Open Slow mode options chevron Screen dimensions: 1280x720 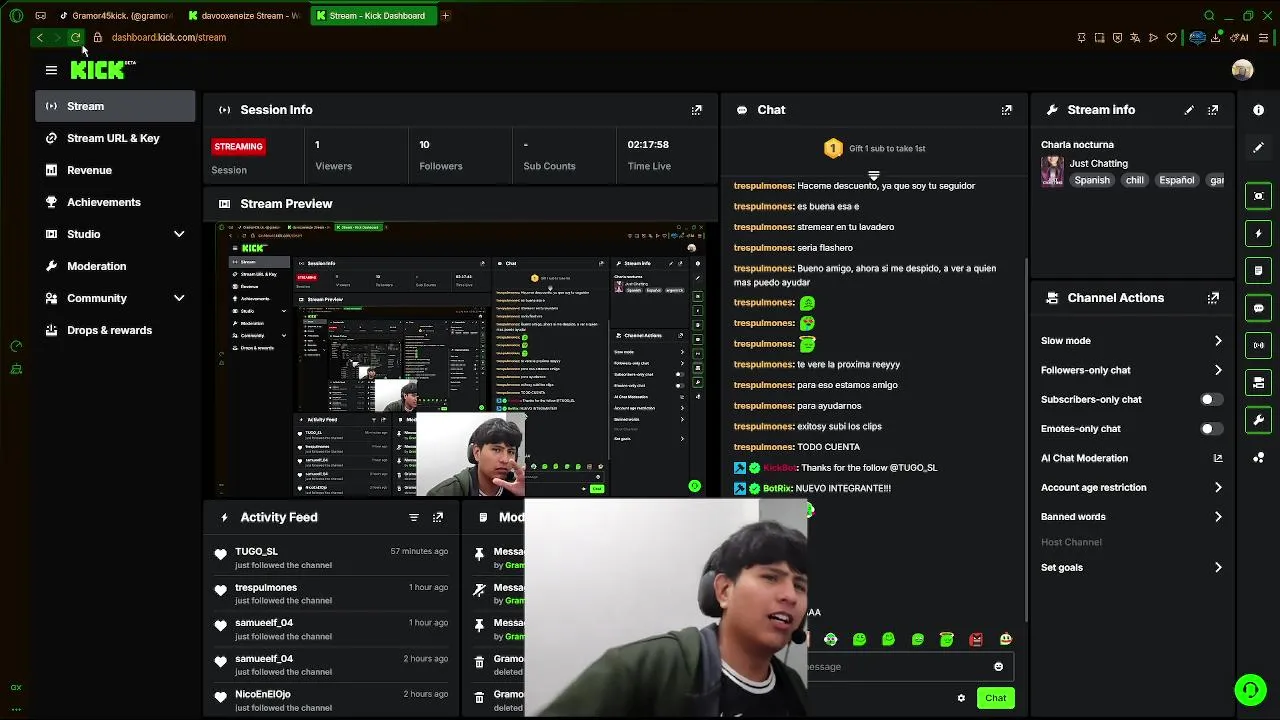coord(1218,341)
